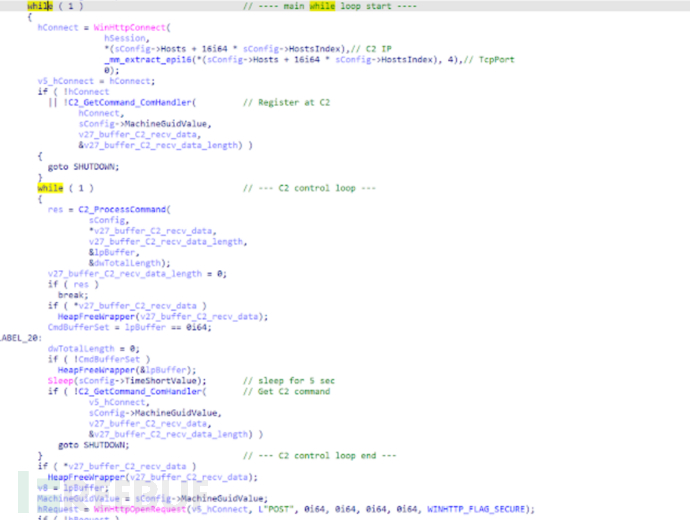The image size is (690, 520).
Task: Click the '// C2 IP' comment
Action: point(373,49)
